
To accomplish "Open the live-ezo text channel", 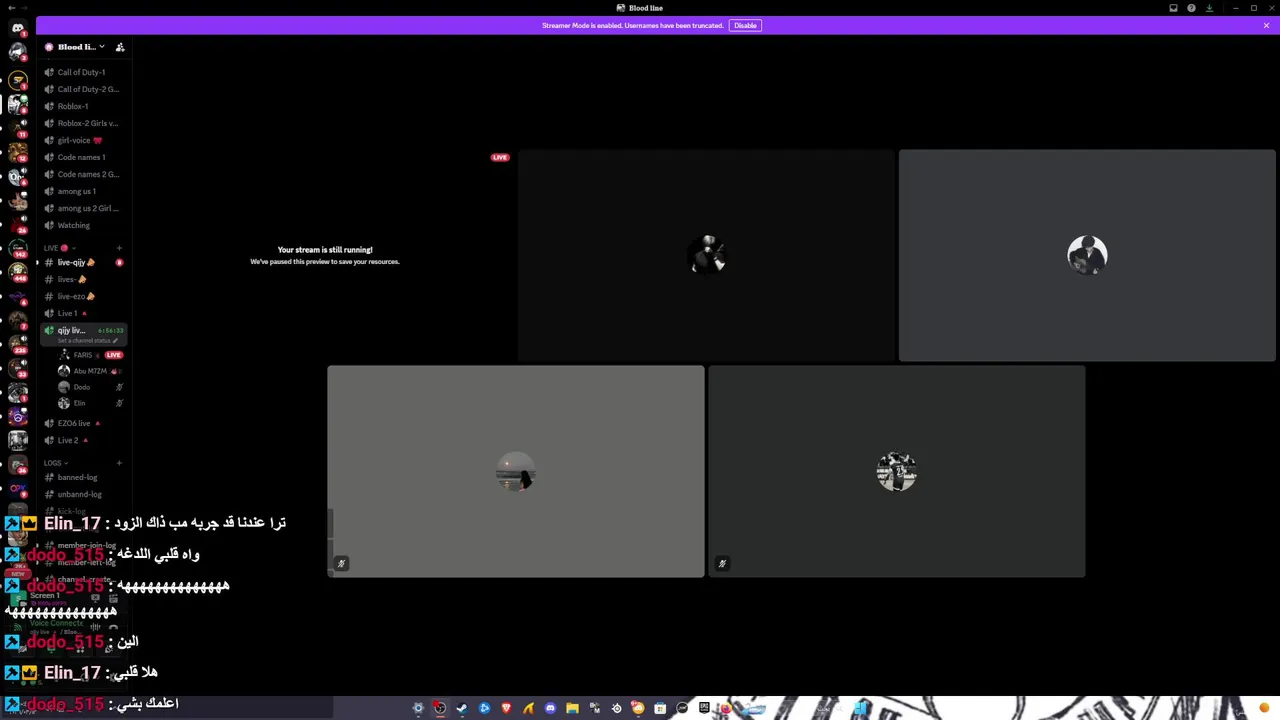I will (x=82, y=296).
